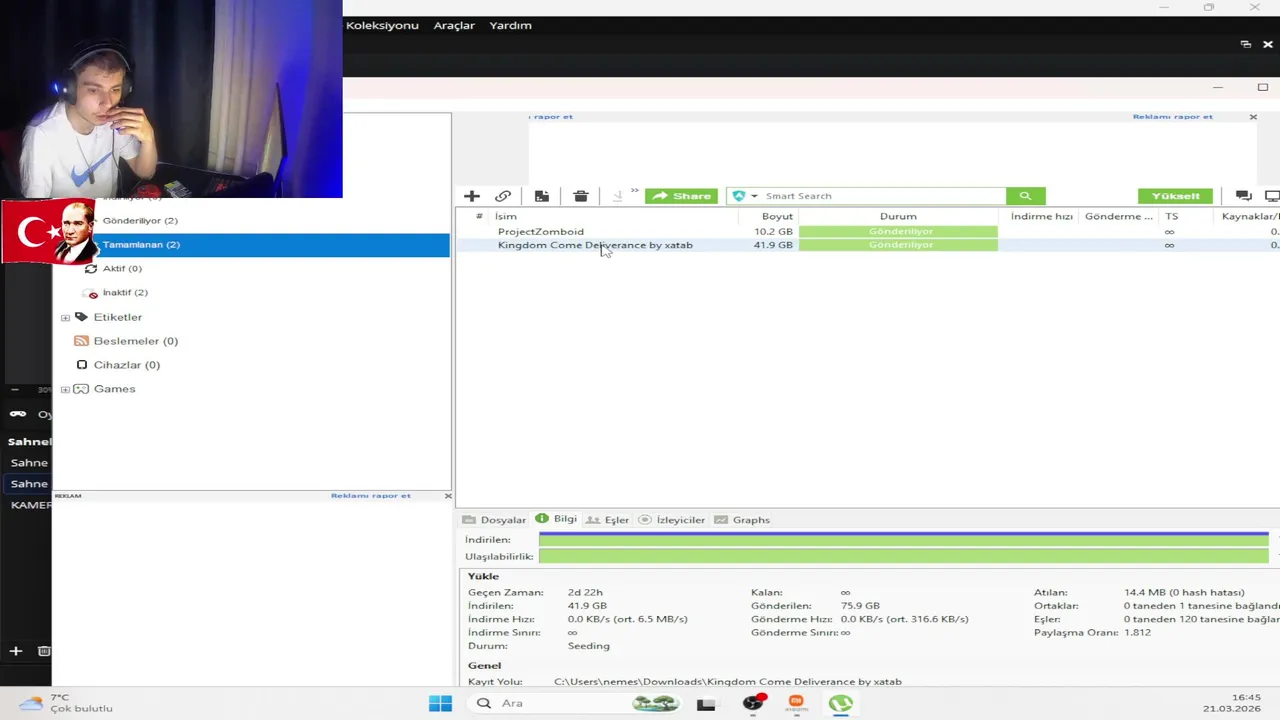This screenshot has width=1280, height=720.
Task: Open the Windows Start menu
Action: click(440, 703)
